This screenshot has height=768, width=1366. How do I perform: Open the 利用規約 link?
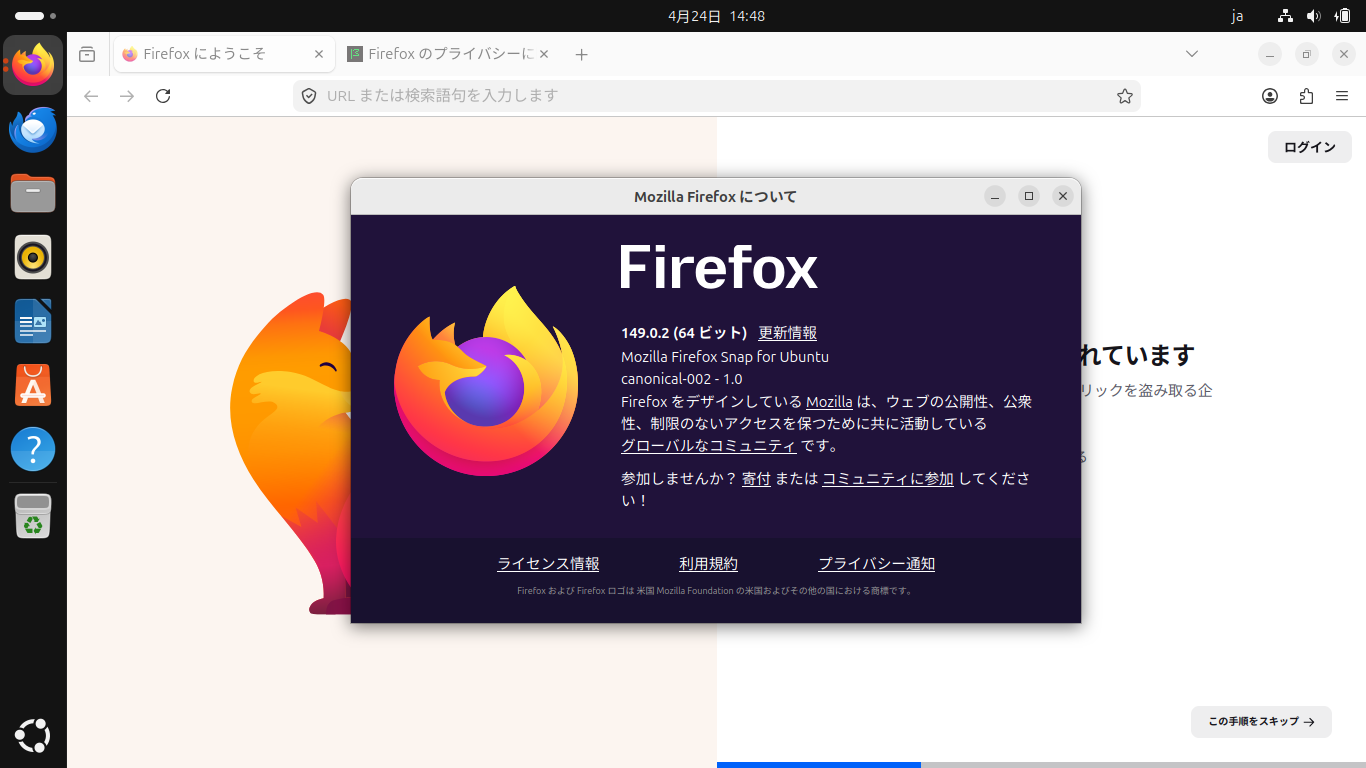coord(708,564)
